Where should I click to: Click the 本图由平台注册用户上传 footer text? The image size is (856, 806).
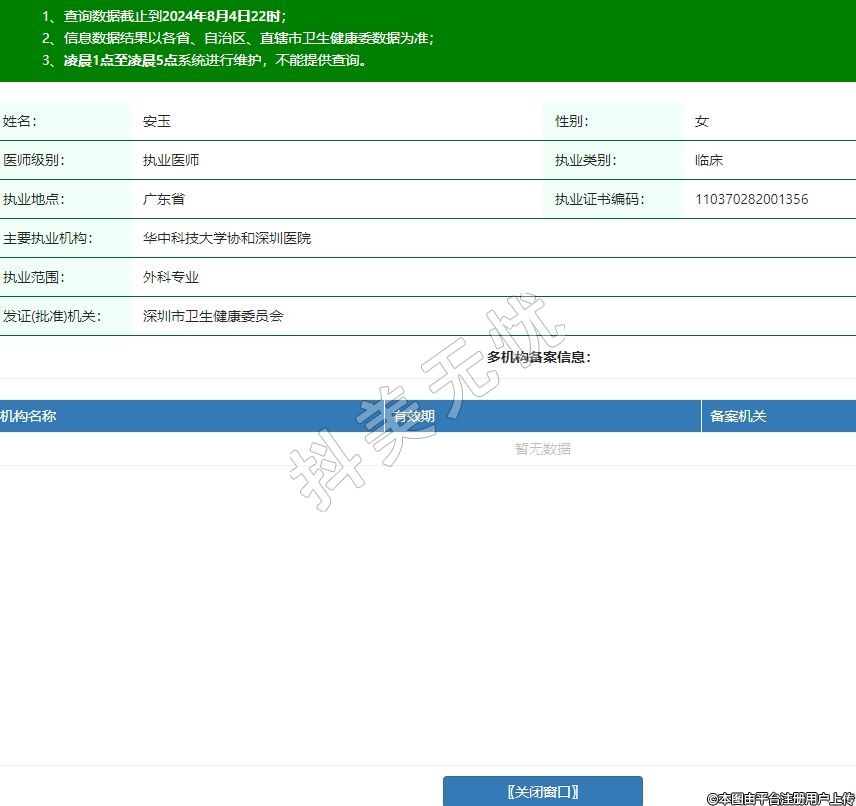pos(780,798)
